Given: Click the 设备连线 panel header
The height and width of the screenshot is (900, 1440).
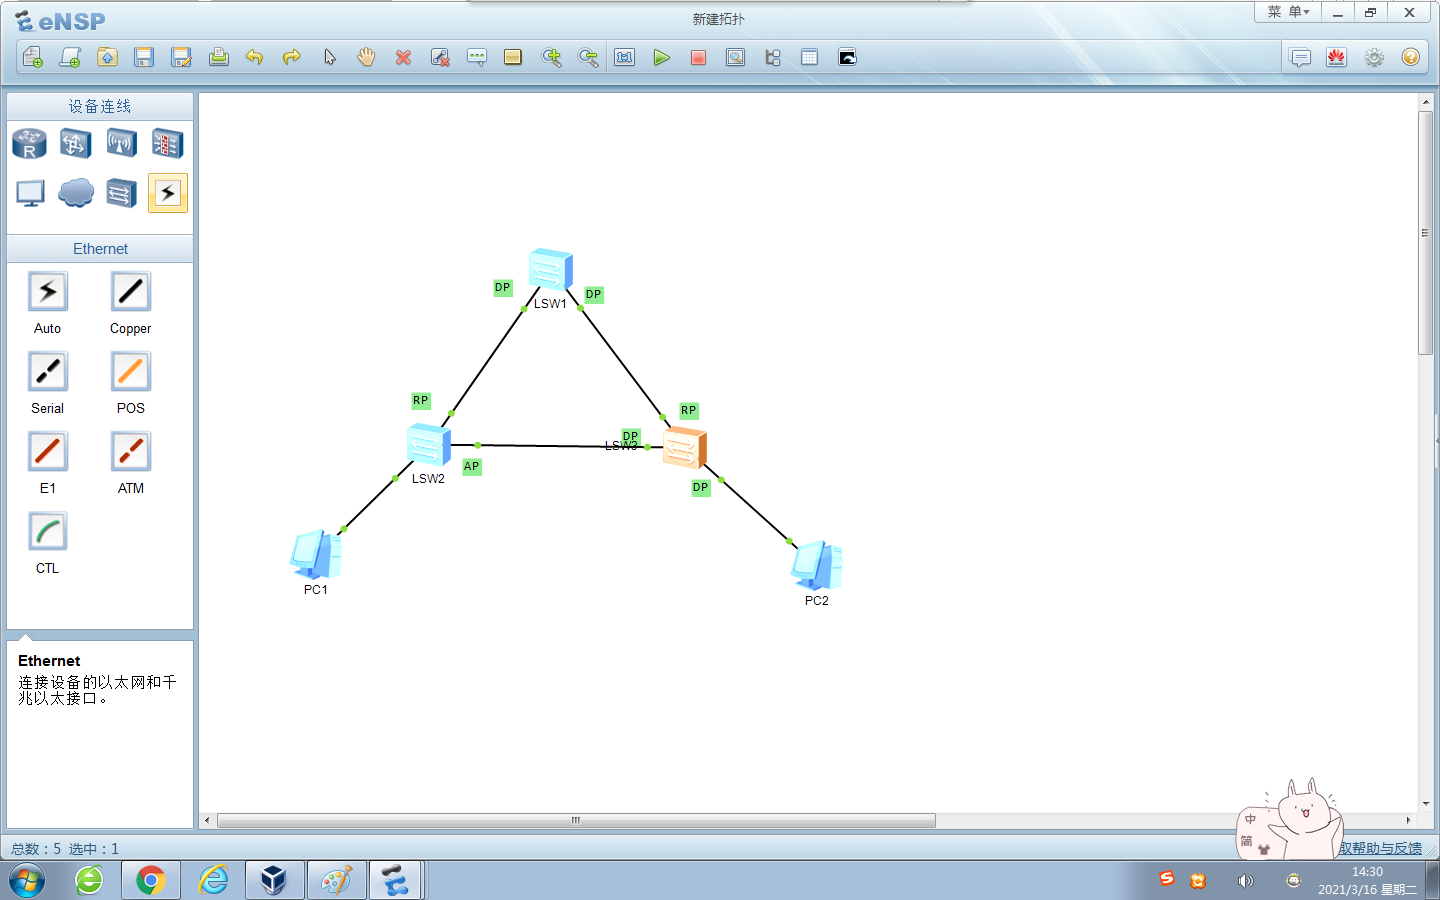Looking at the screenshot, I should 100,107.
